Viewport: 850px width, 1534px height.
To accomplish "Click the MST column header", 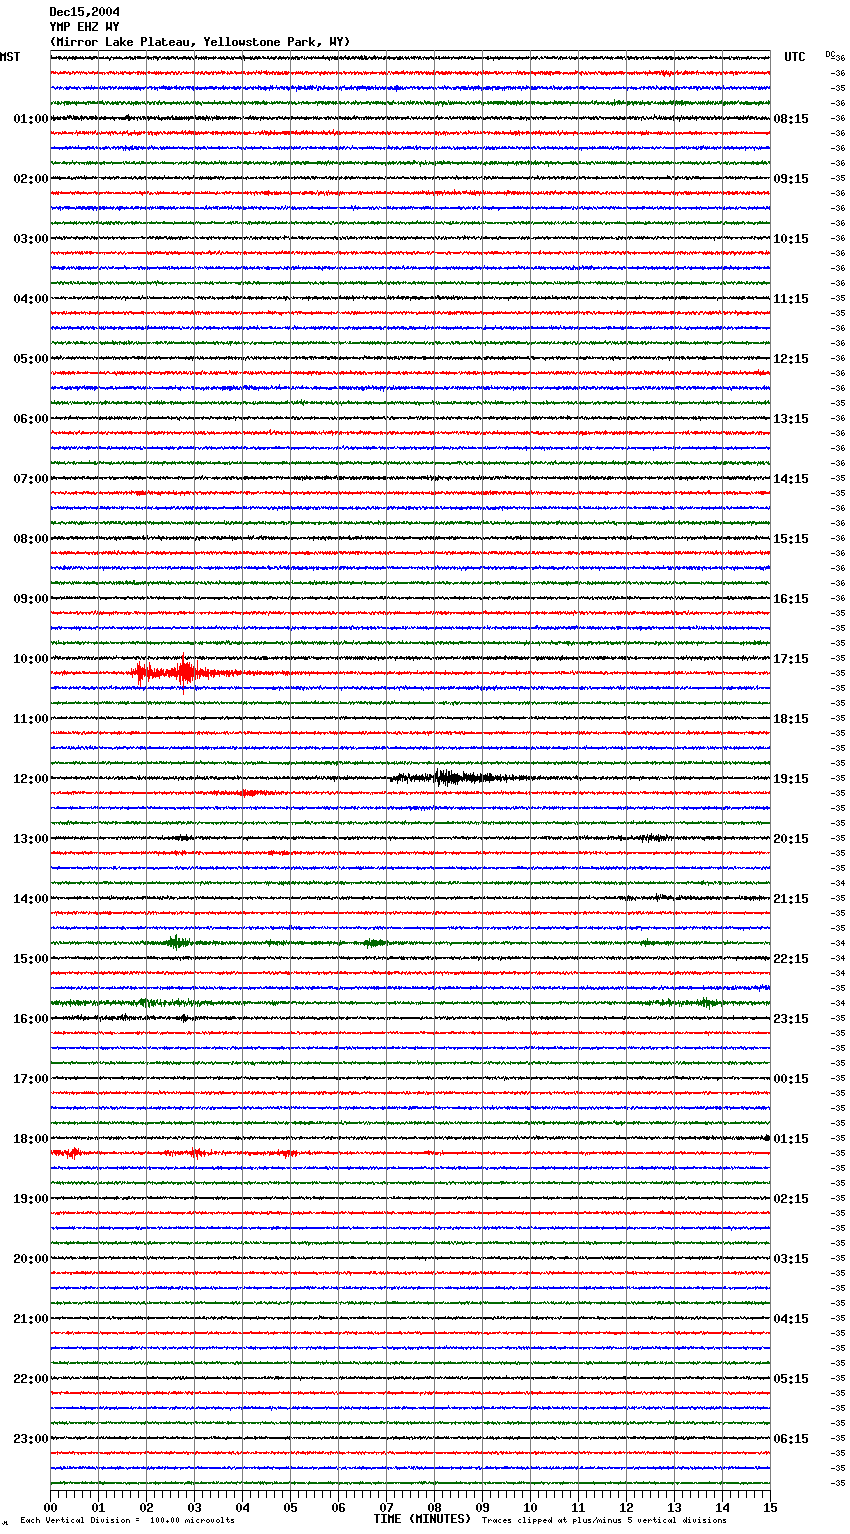I will coord(10,57).
